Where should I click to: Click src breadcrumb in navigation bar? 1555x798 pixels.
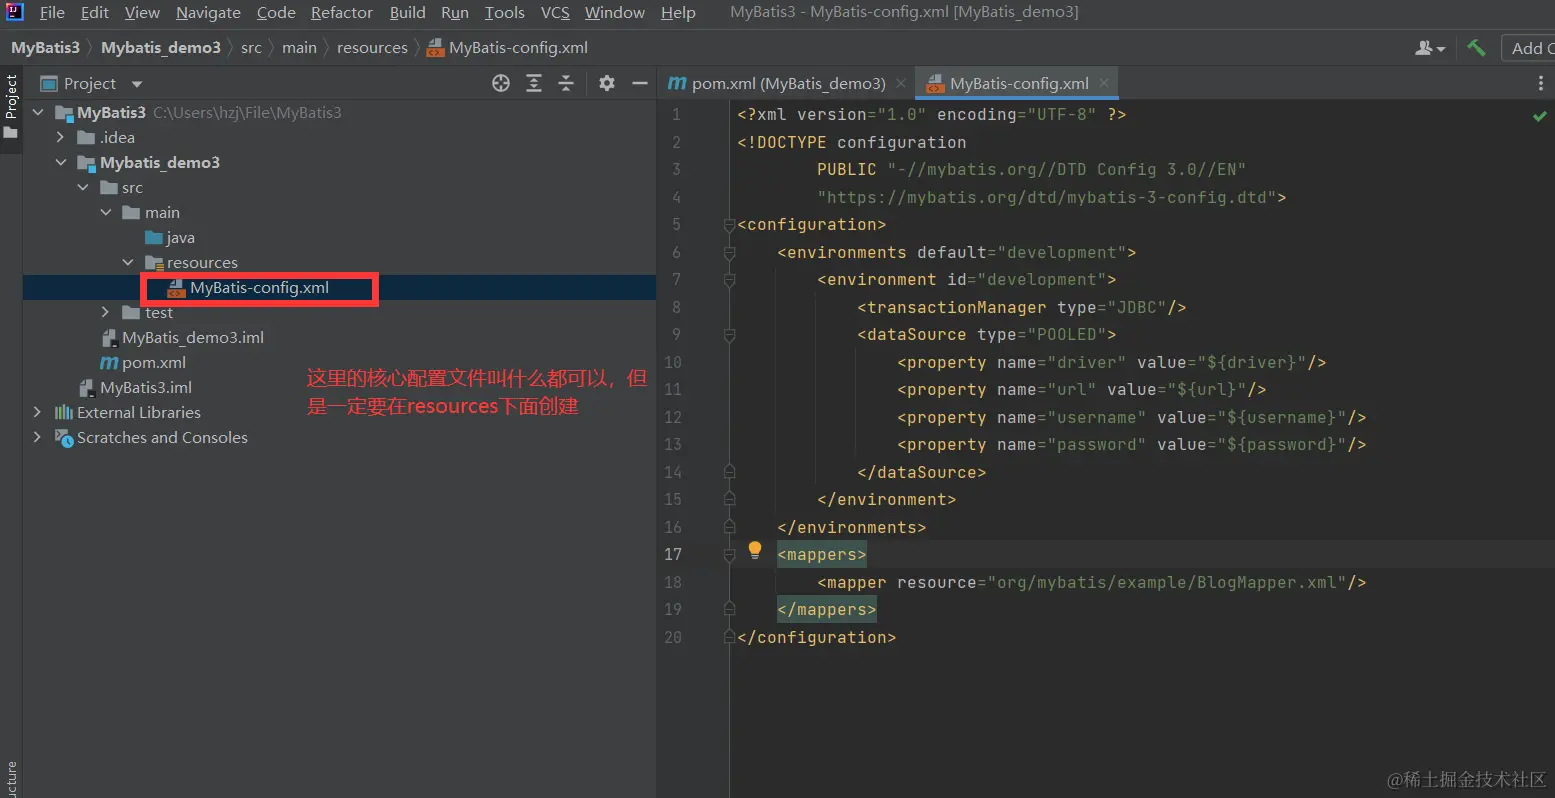[x=251, y=47]
